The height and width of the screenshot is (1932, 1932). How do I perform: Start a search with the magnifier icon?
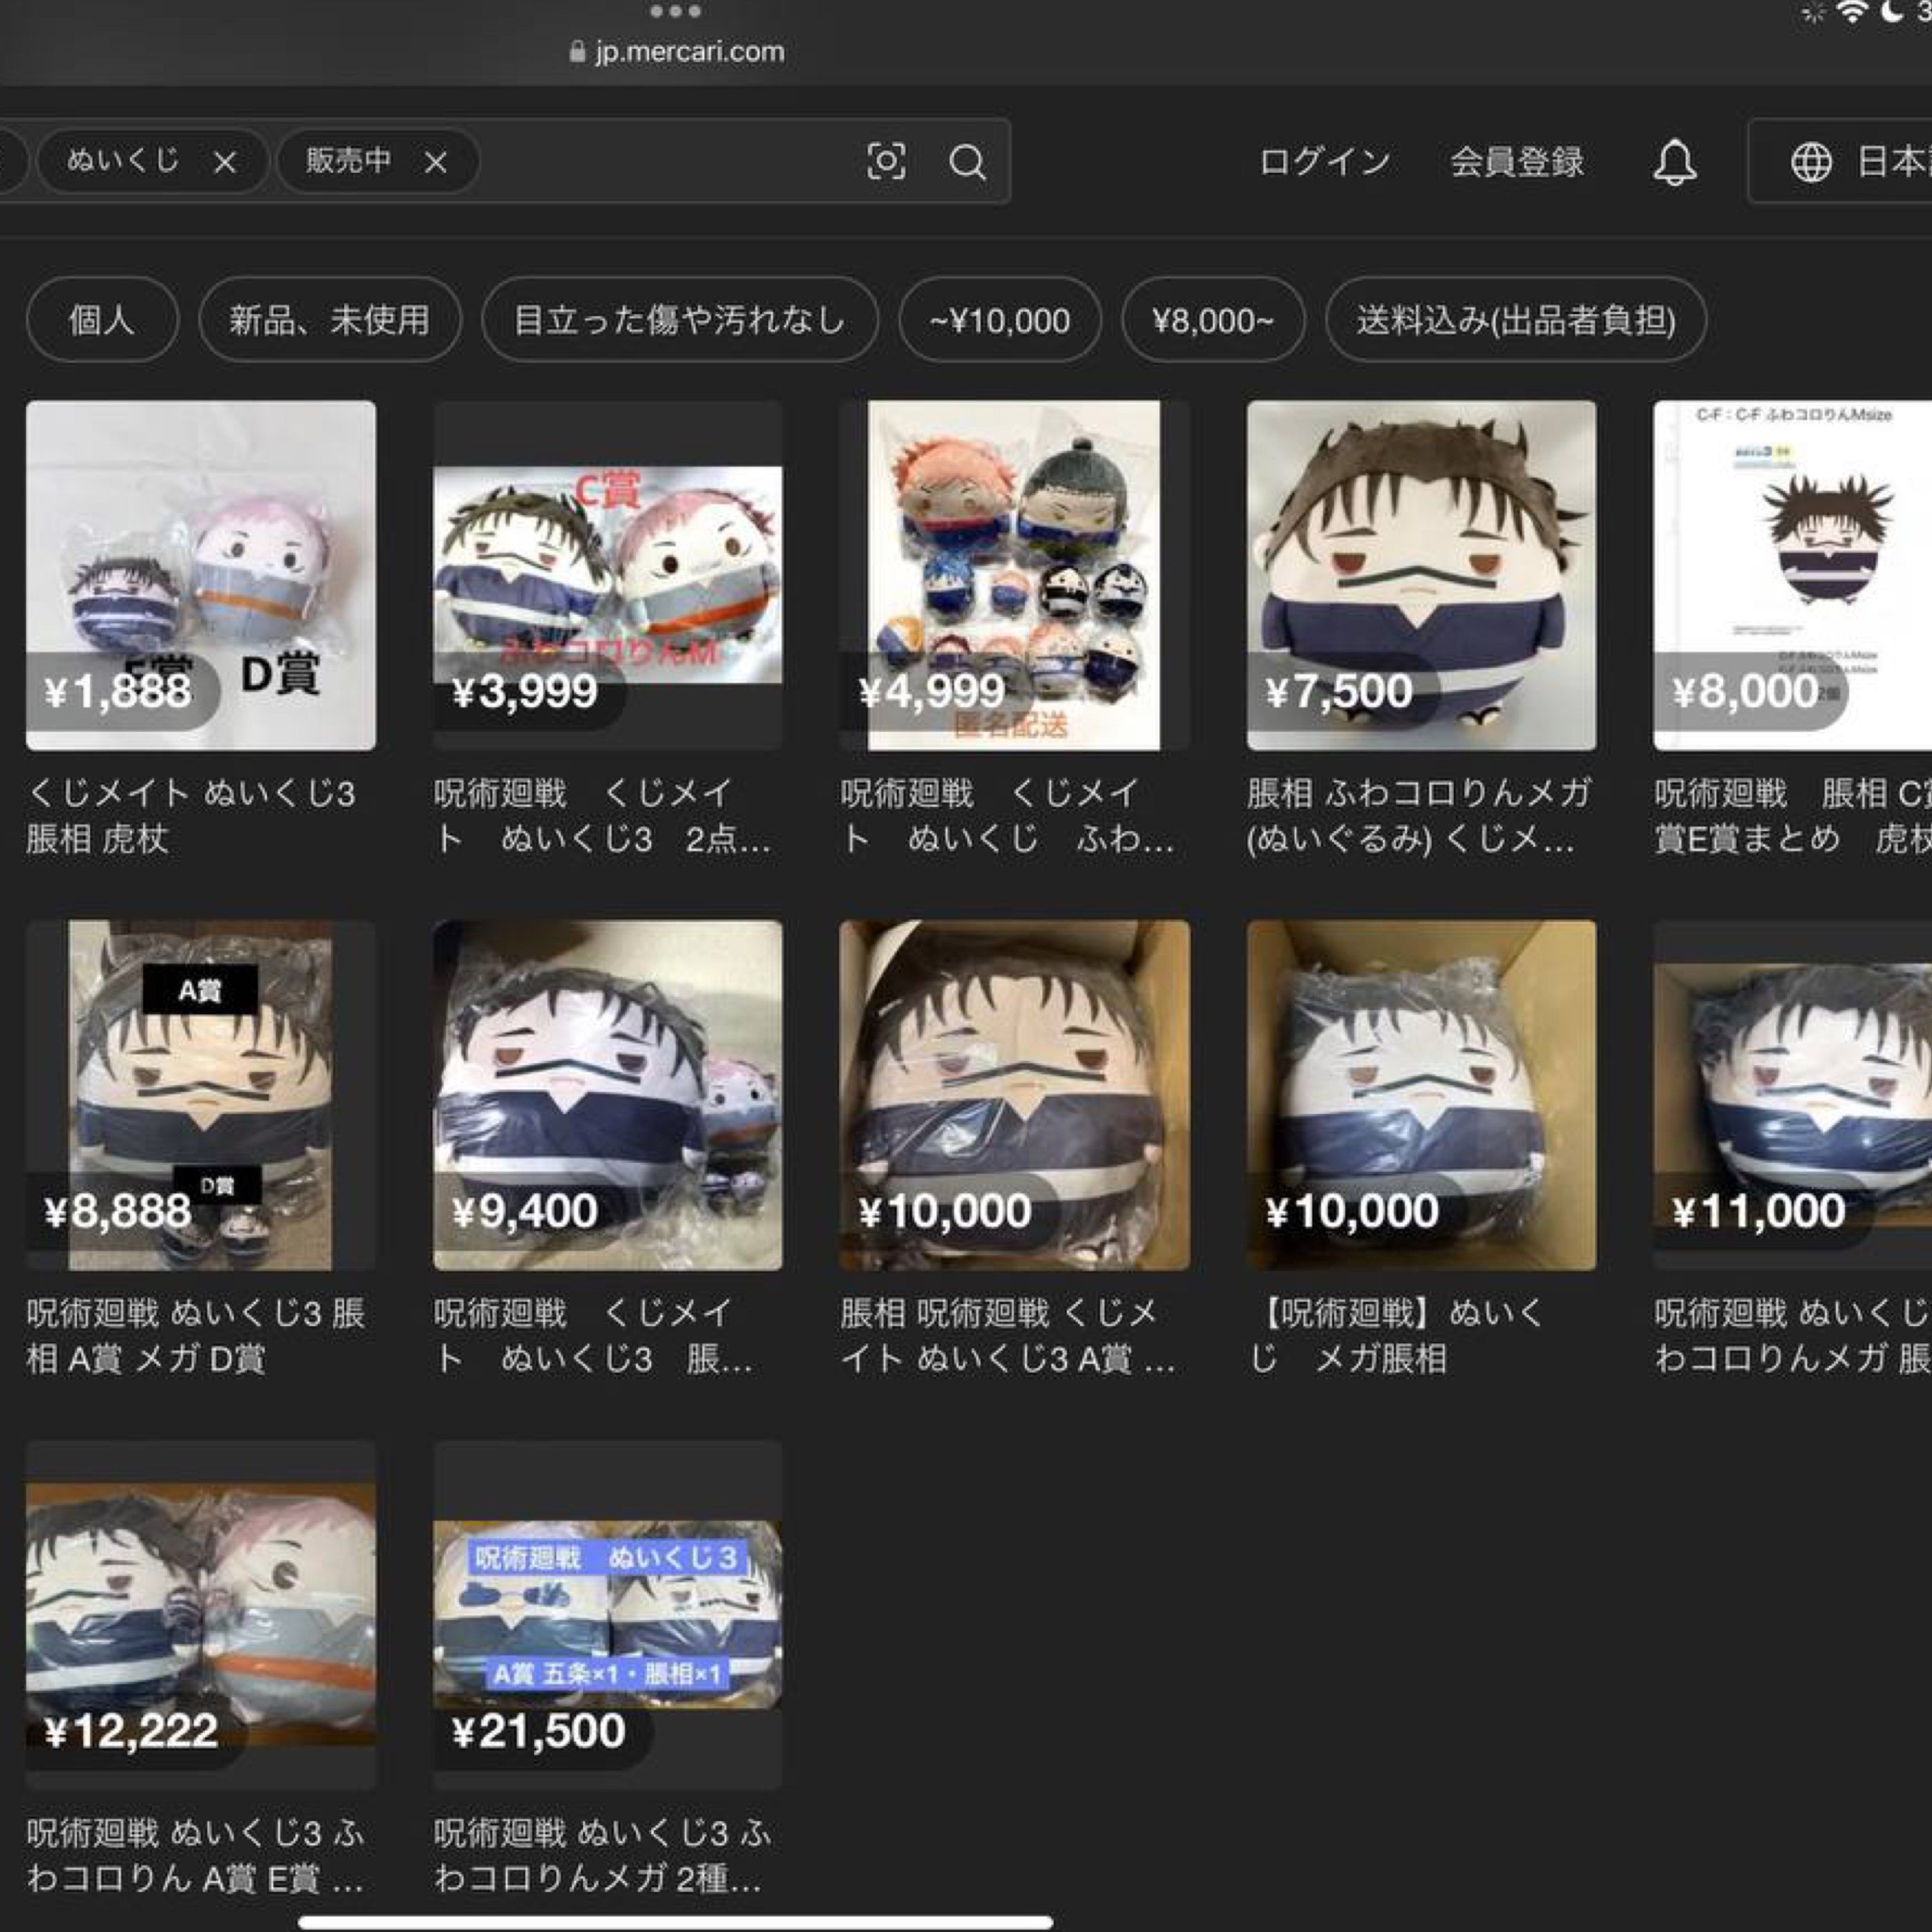click(966, 162)
